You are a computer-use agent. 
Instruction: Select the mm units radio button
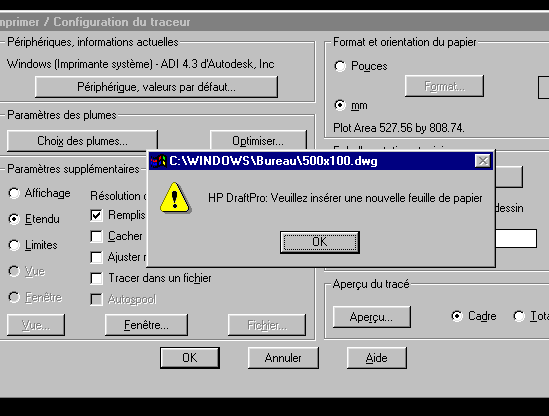[340, 105]
